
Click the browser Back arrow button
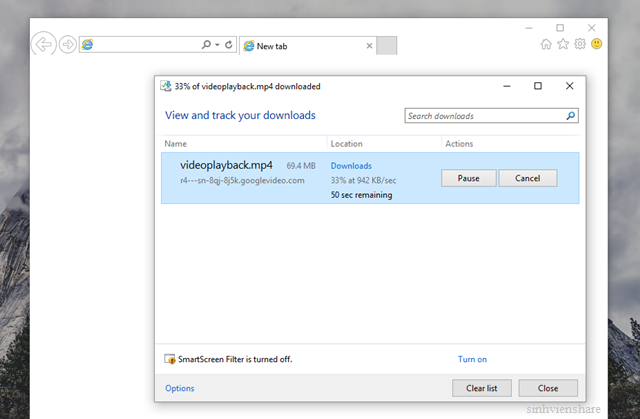point(44,45)
